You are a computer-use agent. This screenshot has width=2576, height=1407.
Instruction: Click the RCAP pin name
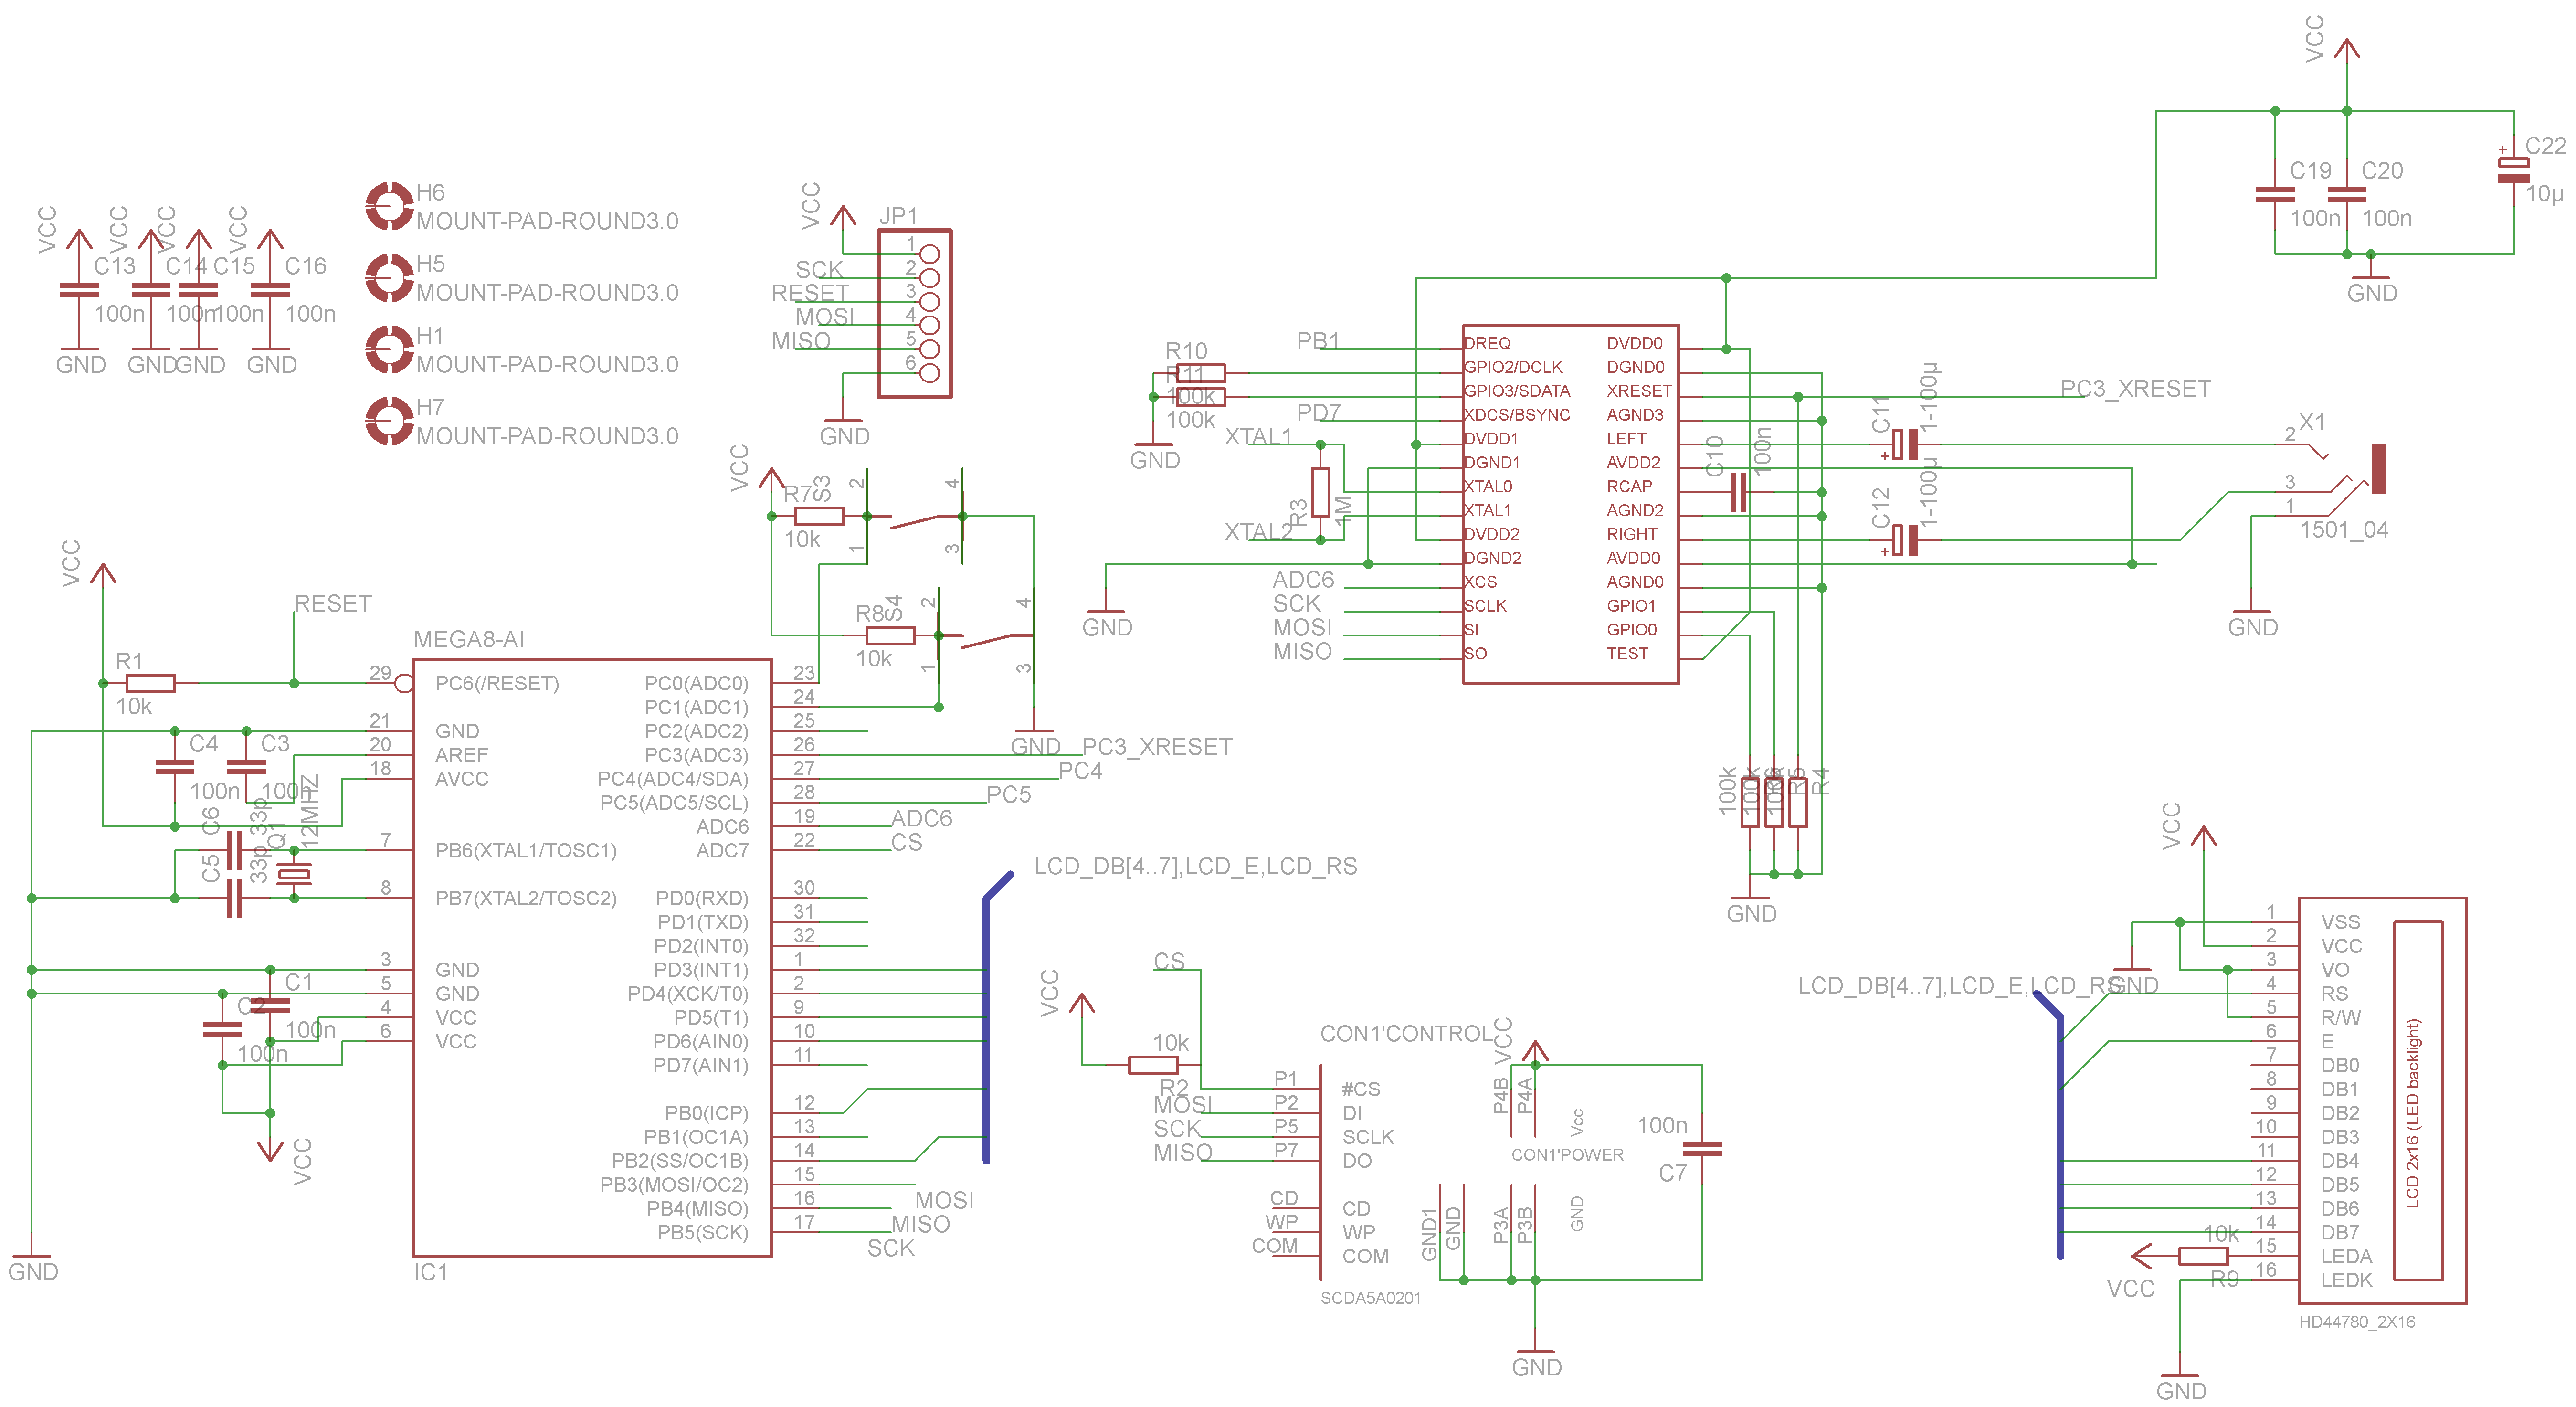(1629, 487)
